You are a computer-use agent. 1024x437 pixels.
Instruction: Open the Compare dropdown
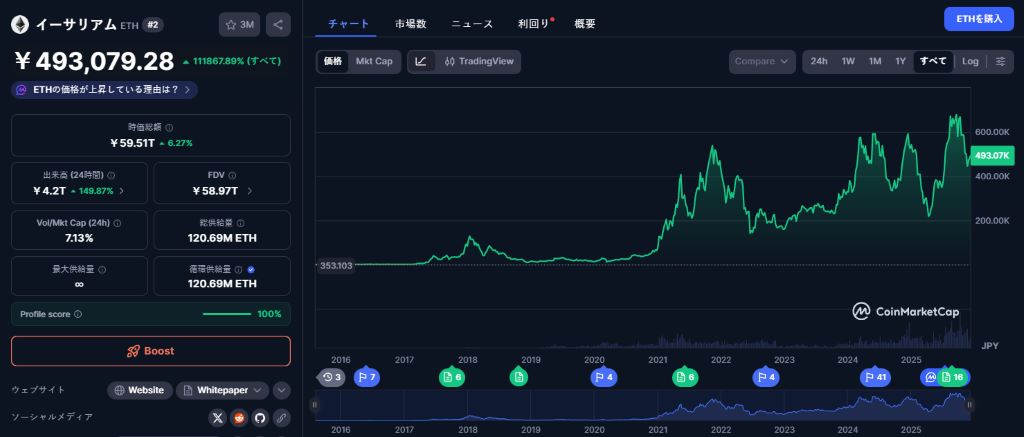point(762,62)
